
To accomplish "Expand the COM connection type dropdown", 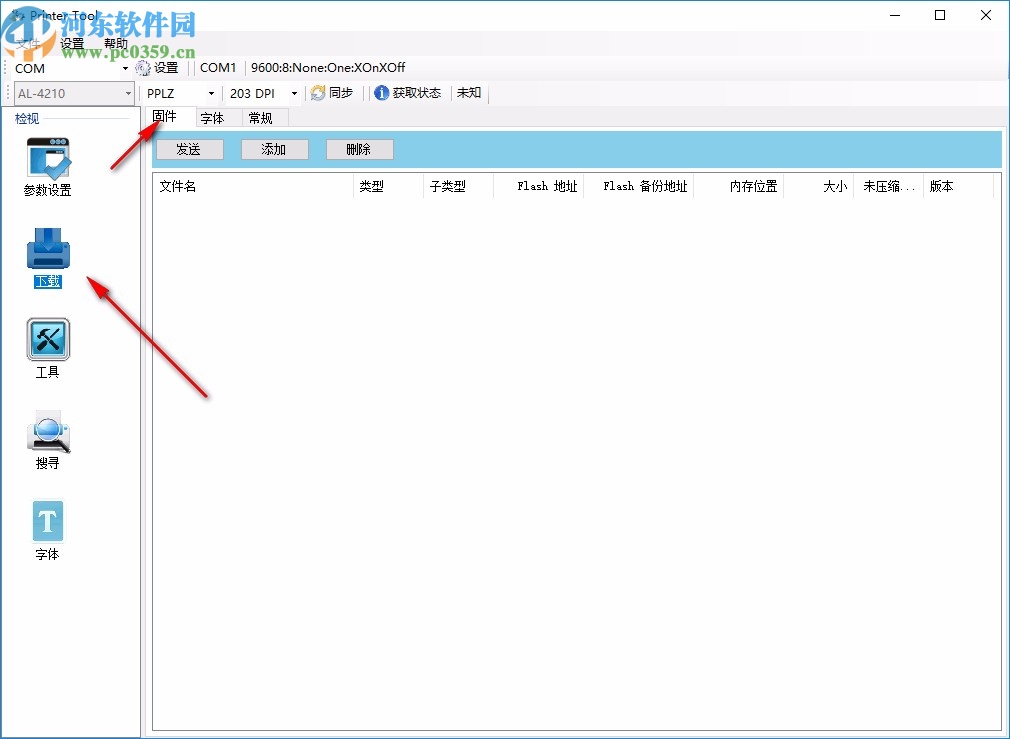I will pos(126,68).
